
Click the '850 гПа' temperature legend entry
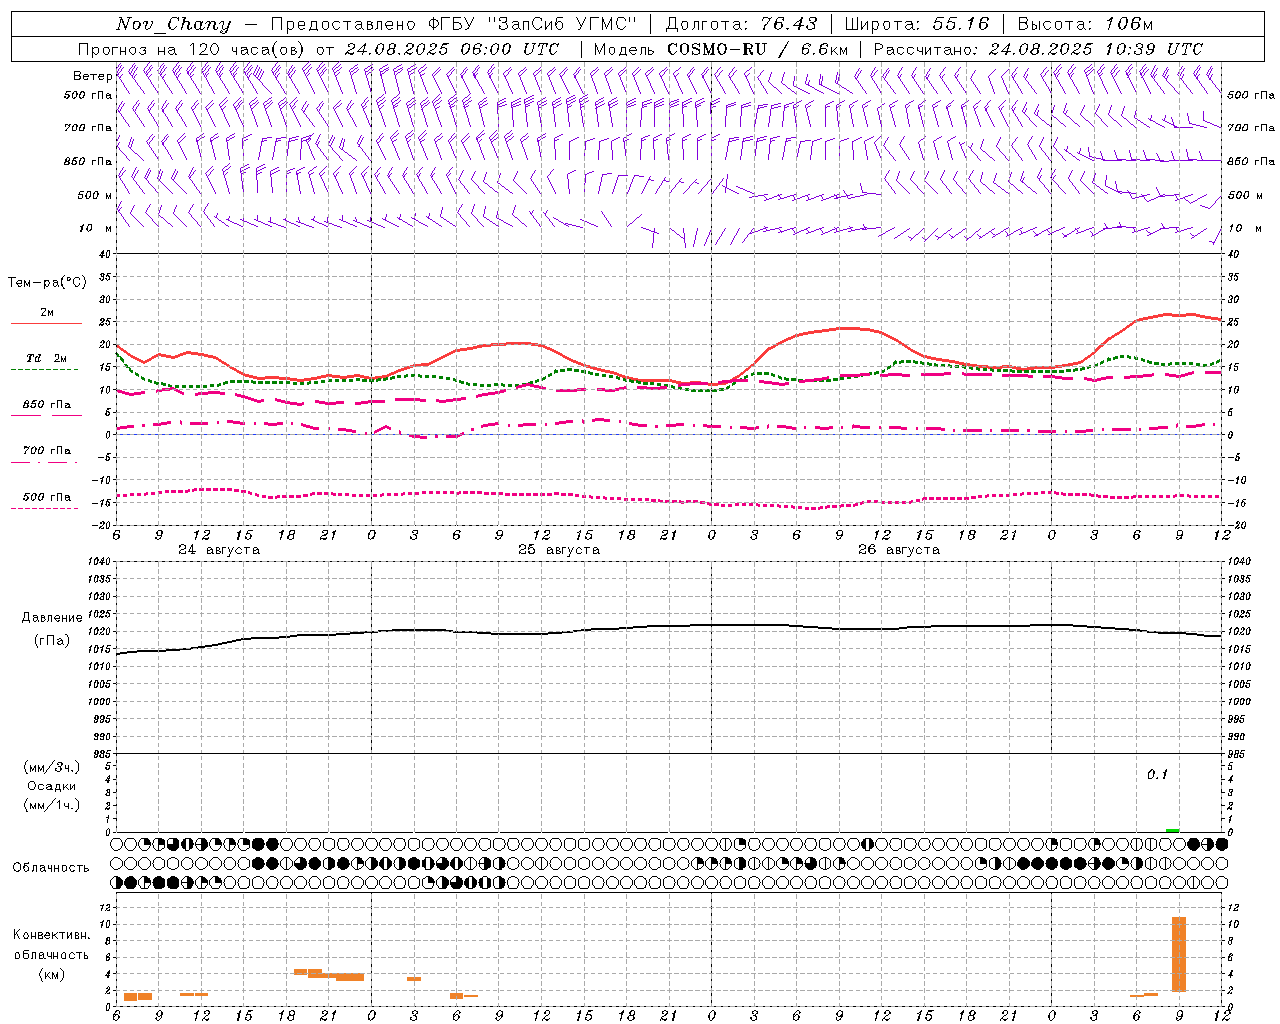click(46, 409)
